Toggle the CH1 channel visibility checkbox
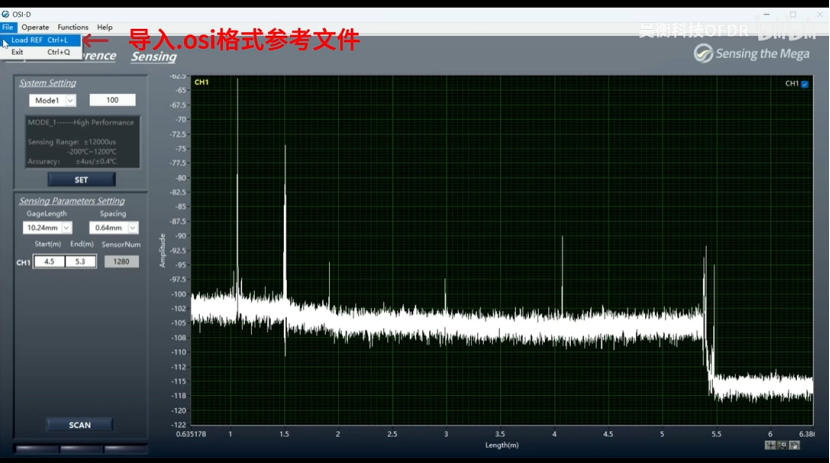830x463 pixels. coord(805,84)
